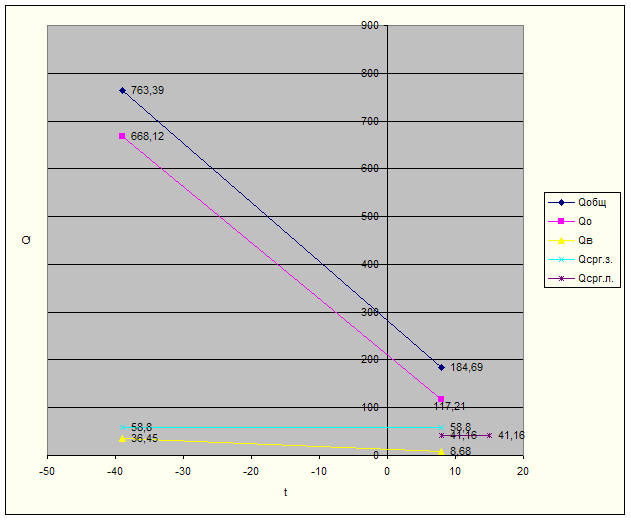Image resolution: width=631 pixels, height=520 pixels.
Task: Click the Qсрг.з. legend marker icon
Action: click(x=561, y=259)
